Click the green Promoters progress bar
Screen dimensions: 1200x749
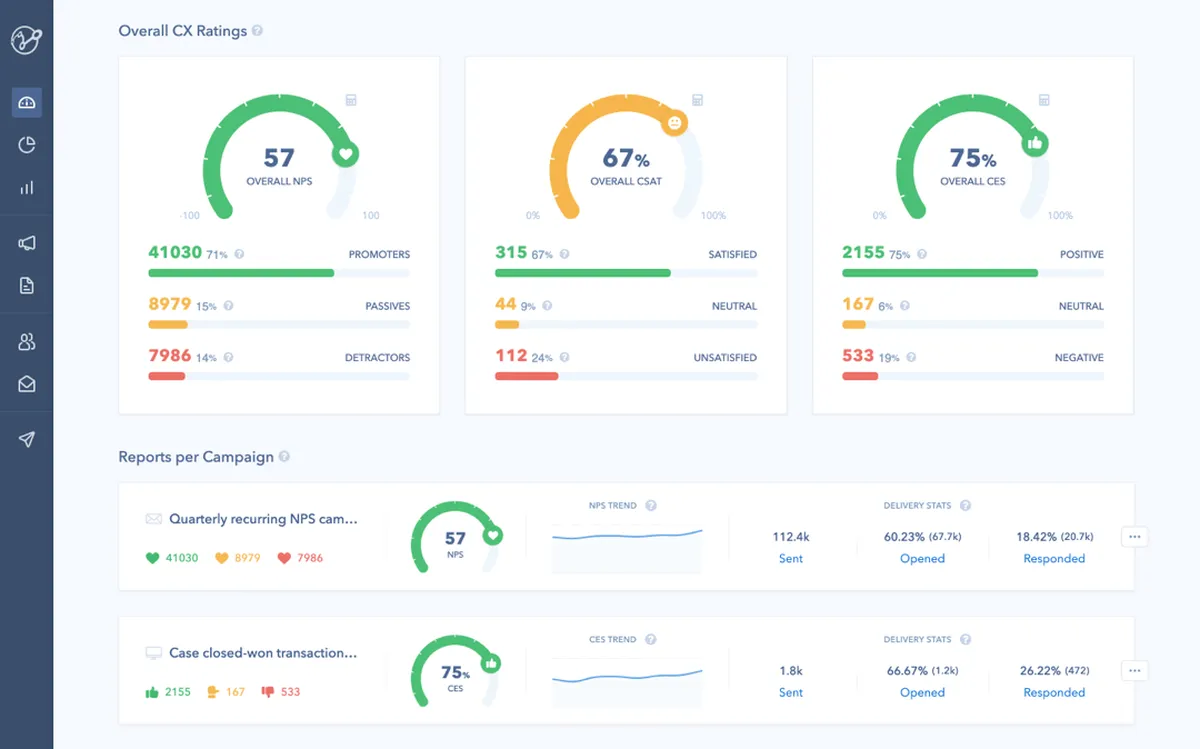click(241, 273)
